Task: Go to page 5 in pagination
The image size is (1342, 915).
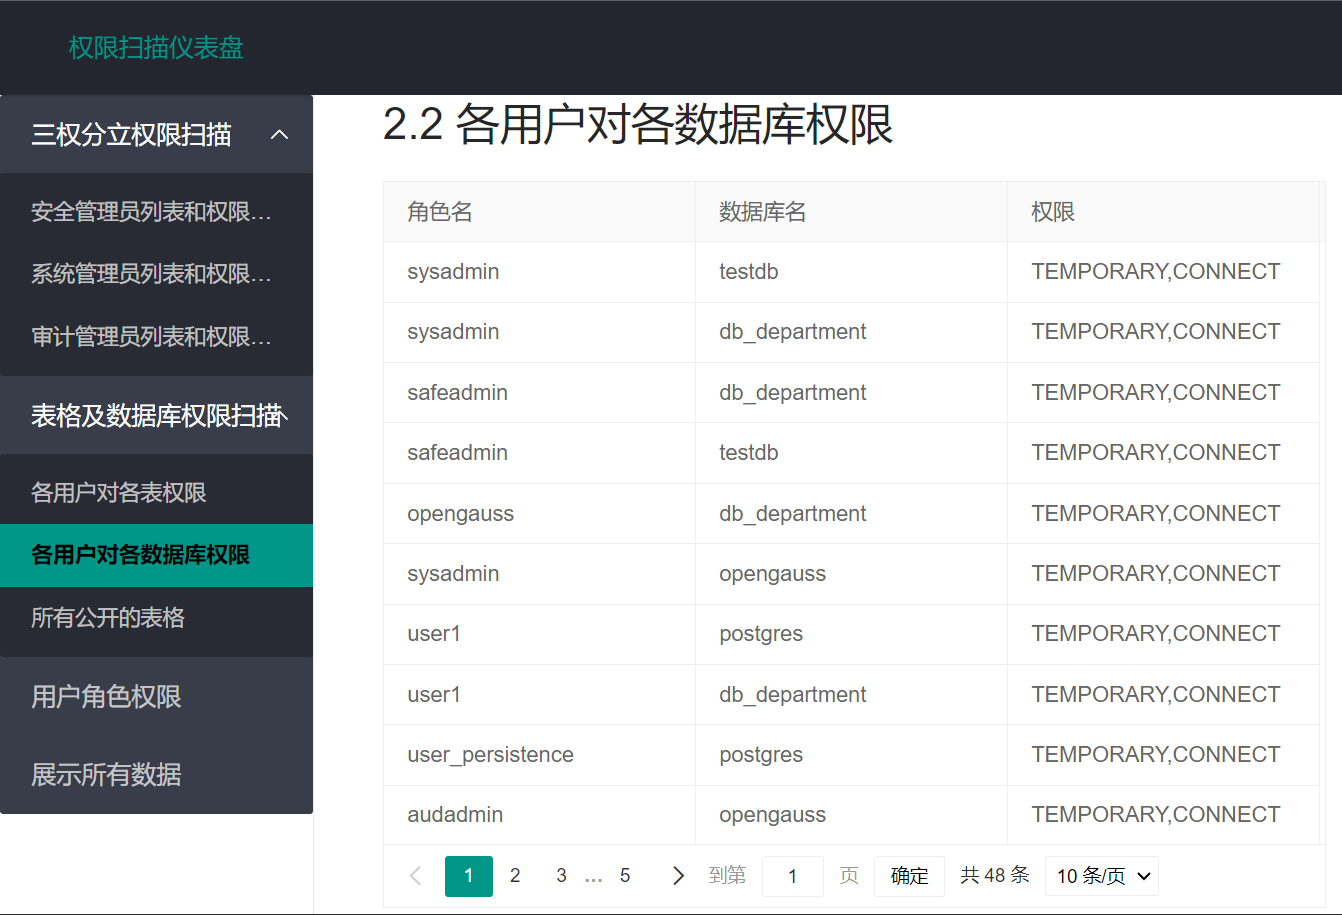Action: coord(625,876)
